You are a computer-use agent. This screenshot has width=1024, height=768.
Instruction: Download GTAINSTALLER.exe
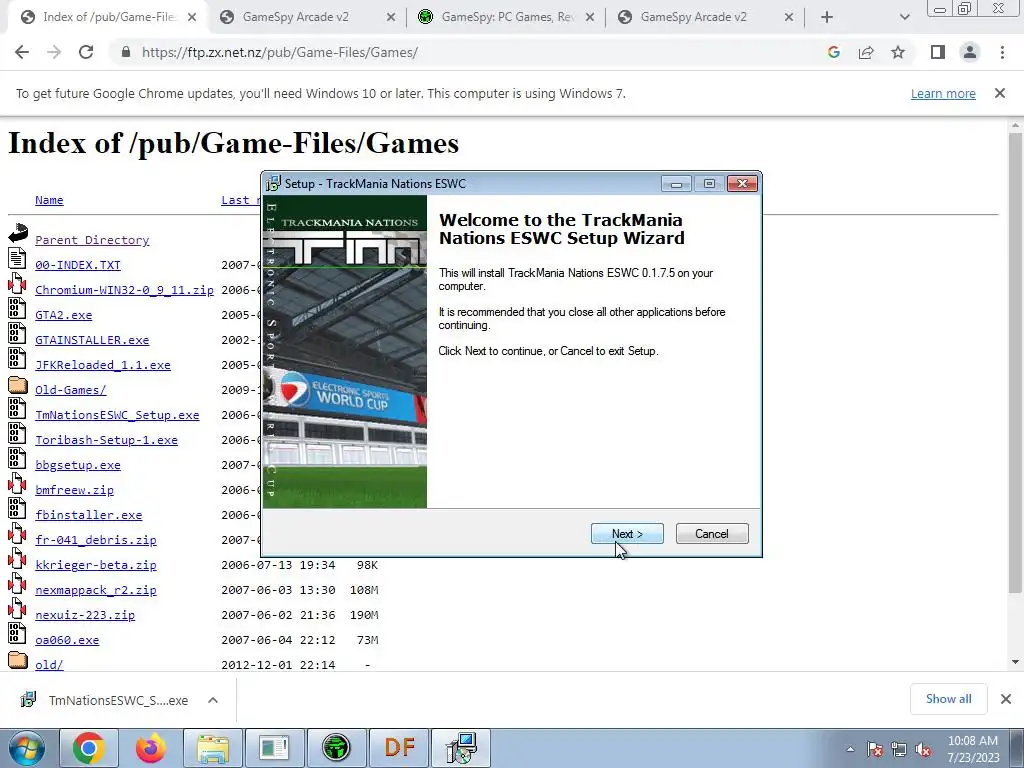click(x=92, y=340)
